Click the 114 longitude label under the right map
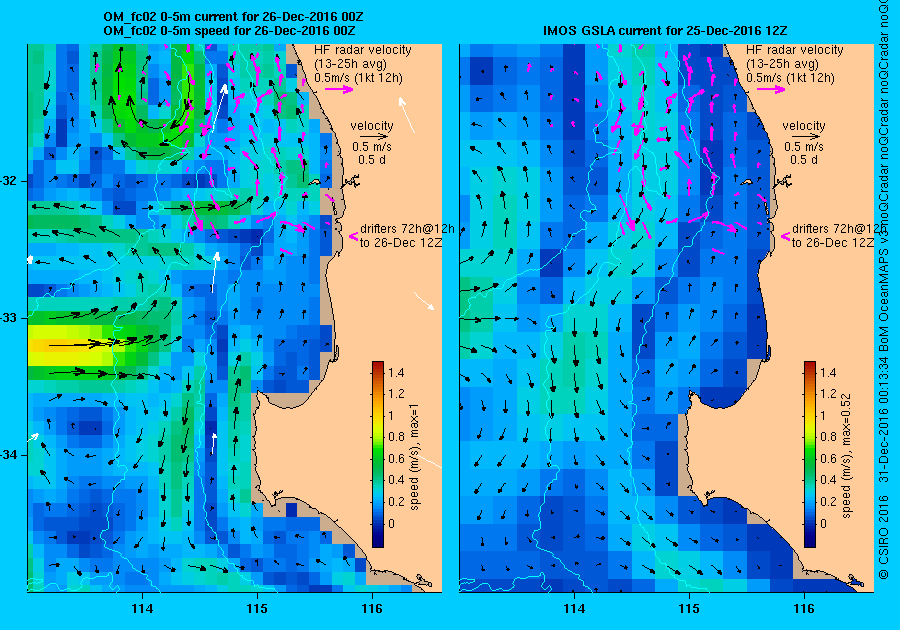900x630 pixels. [575, 609]
